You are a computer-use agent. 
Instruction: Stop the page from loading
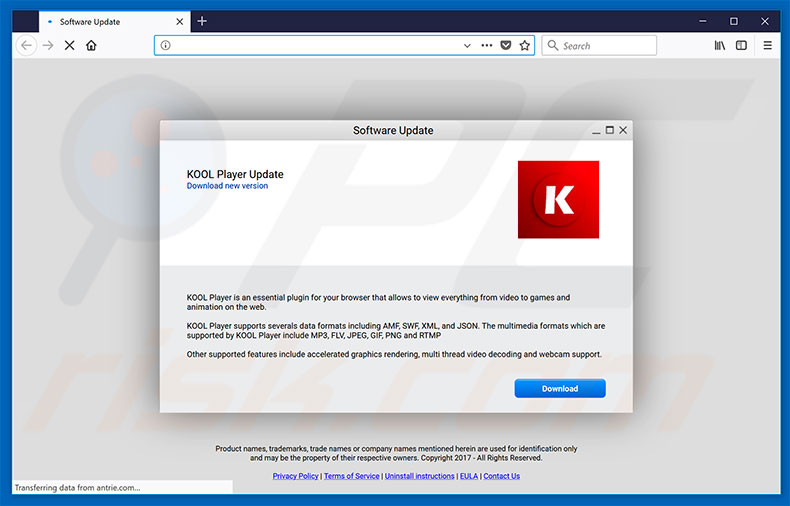tap(70, 45)
